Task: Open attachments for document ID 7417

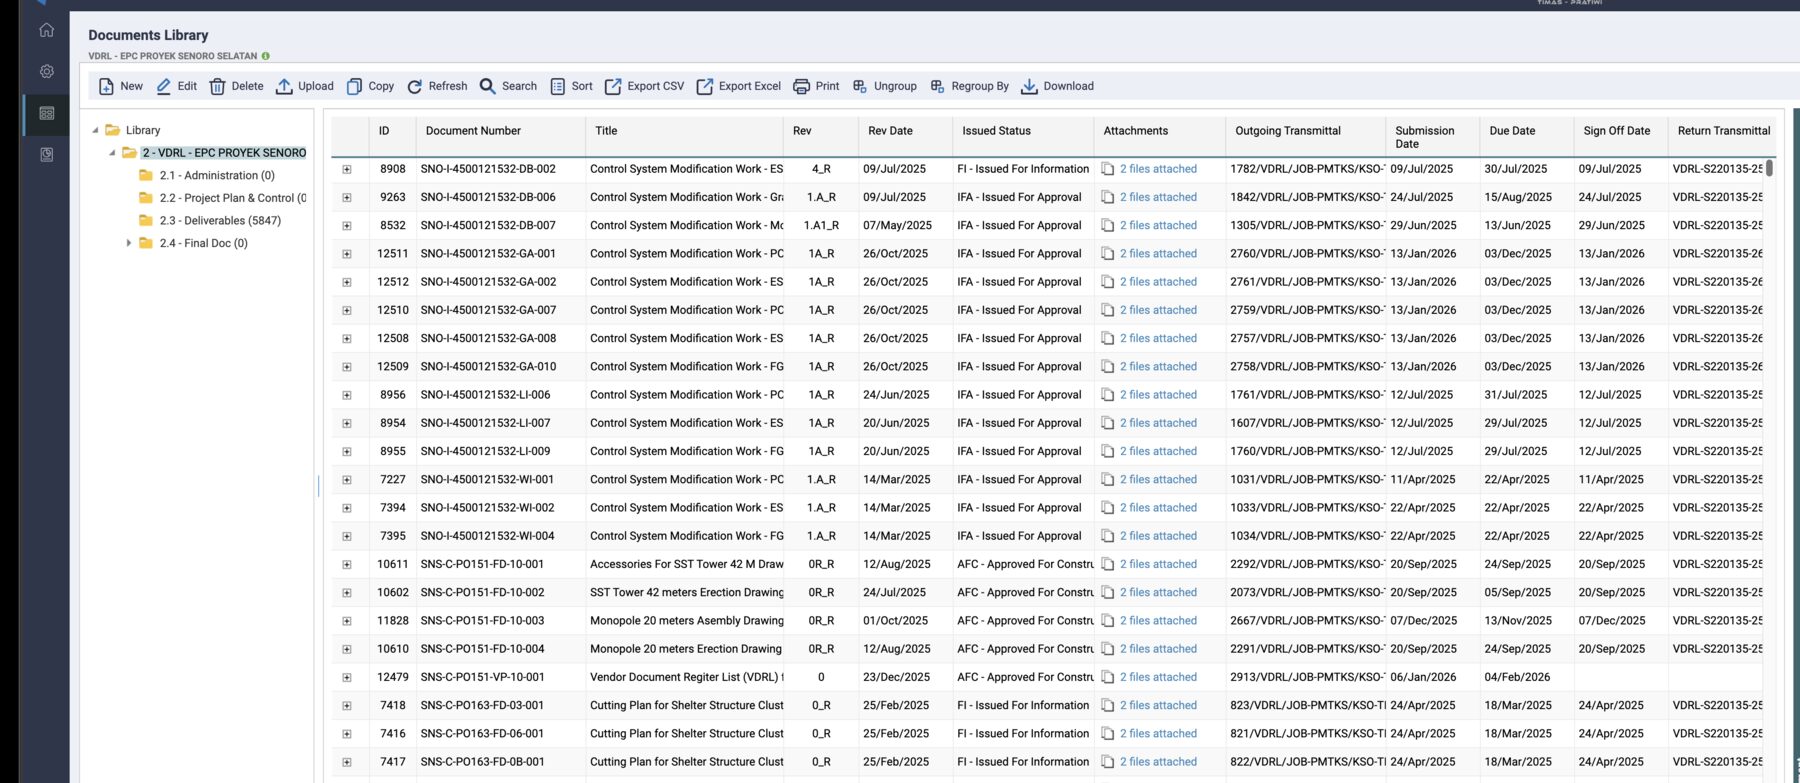Action: (1158, 762)
